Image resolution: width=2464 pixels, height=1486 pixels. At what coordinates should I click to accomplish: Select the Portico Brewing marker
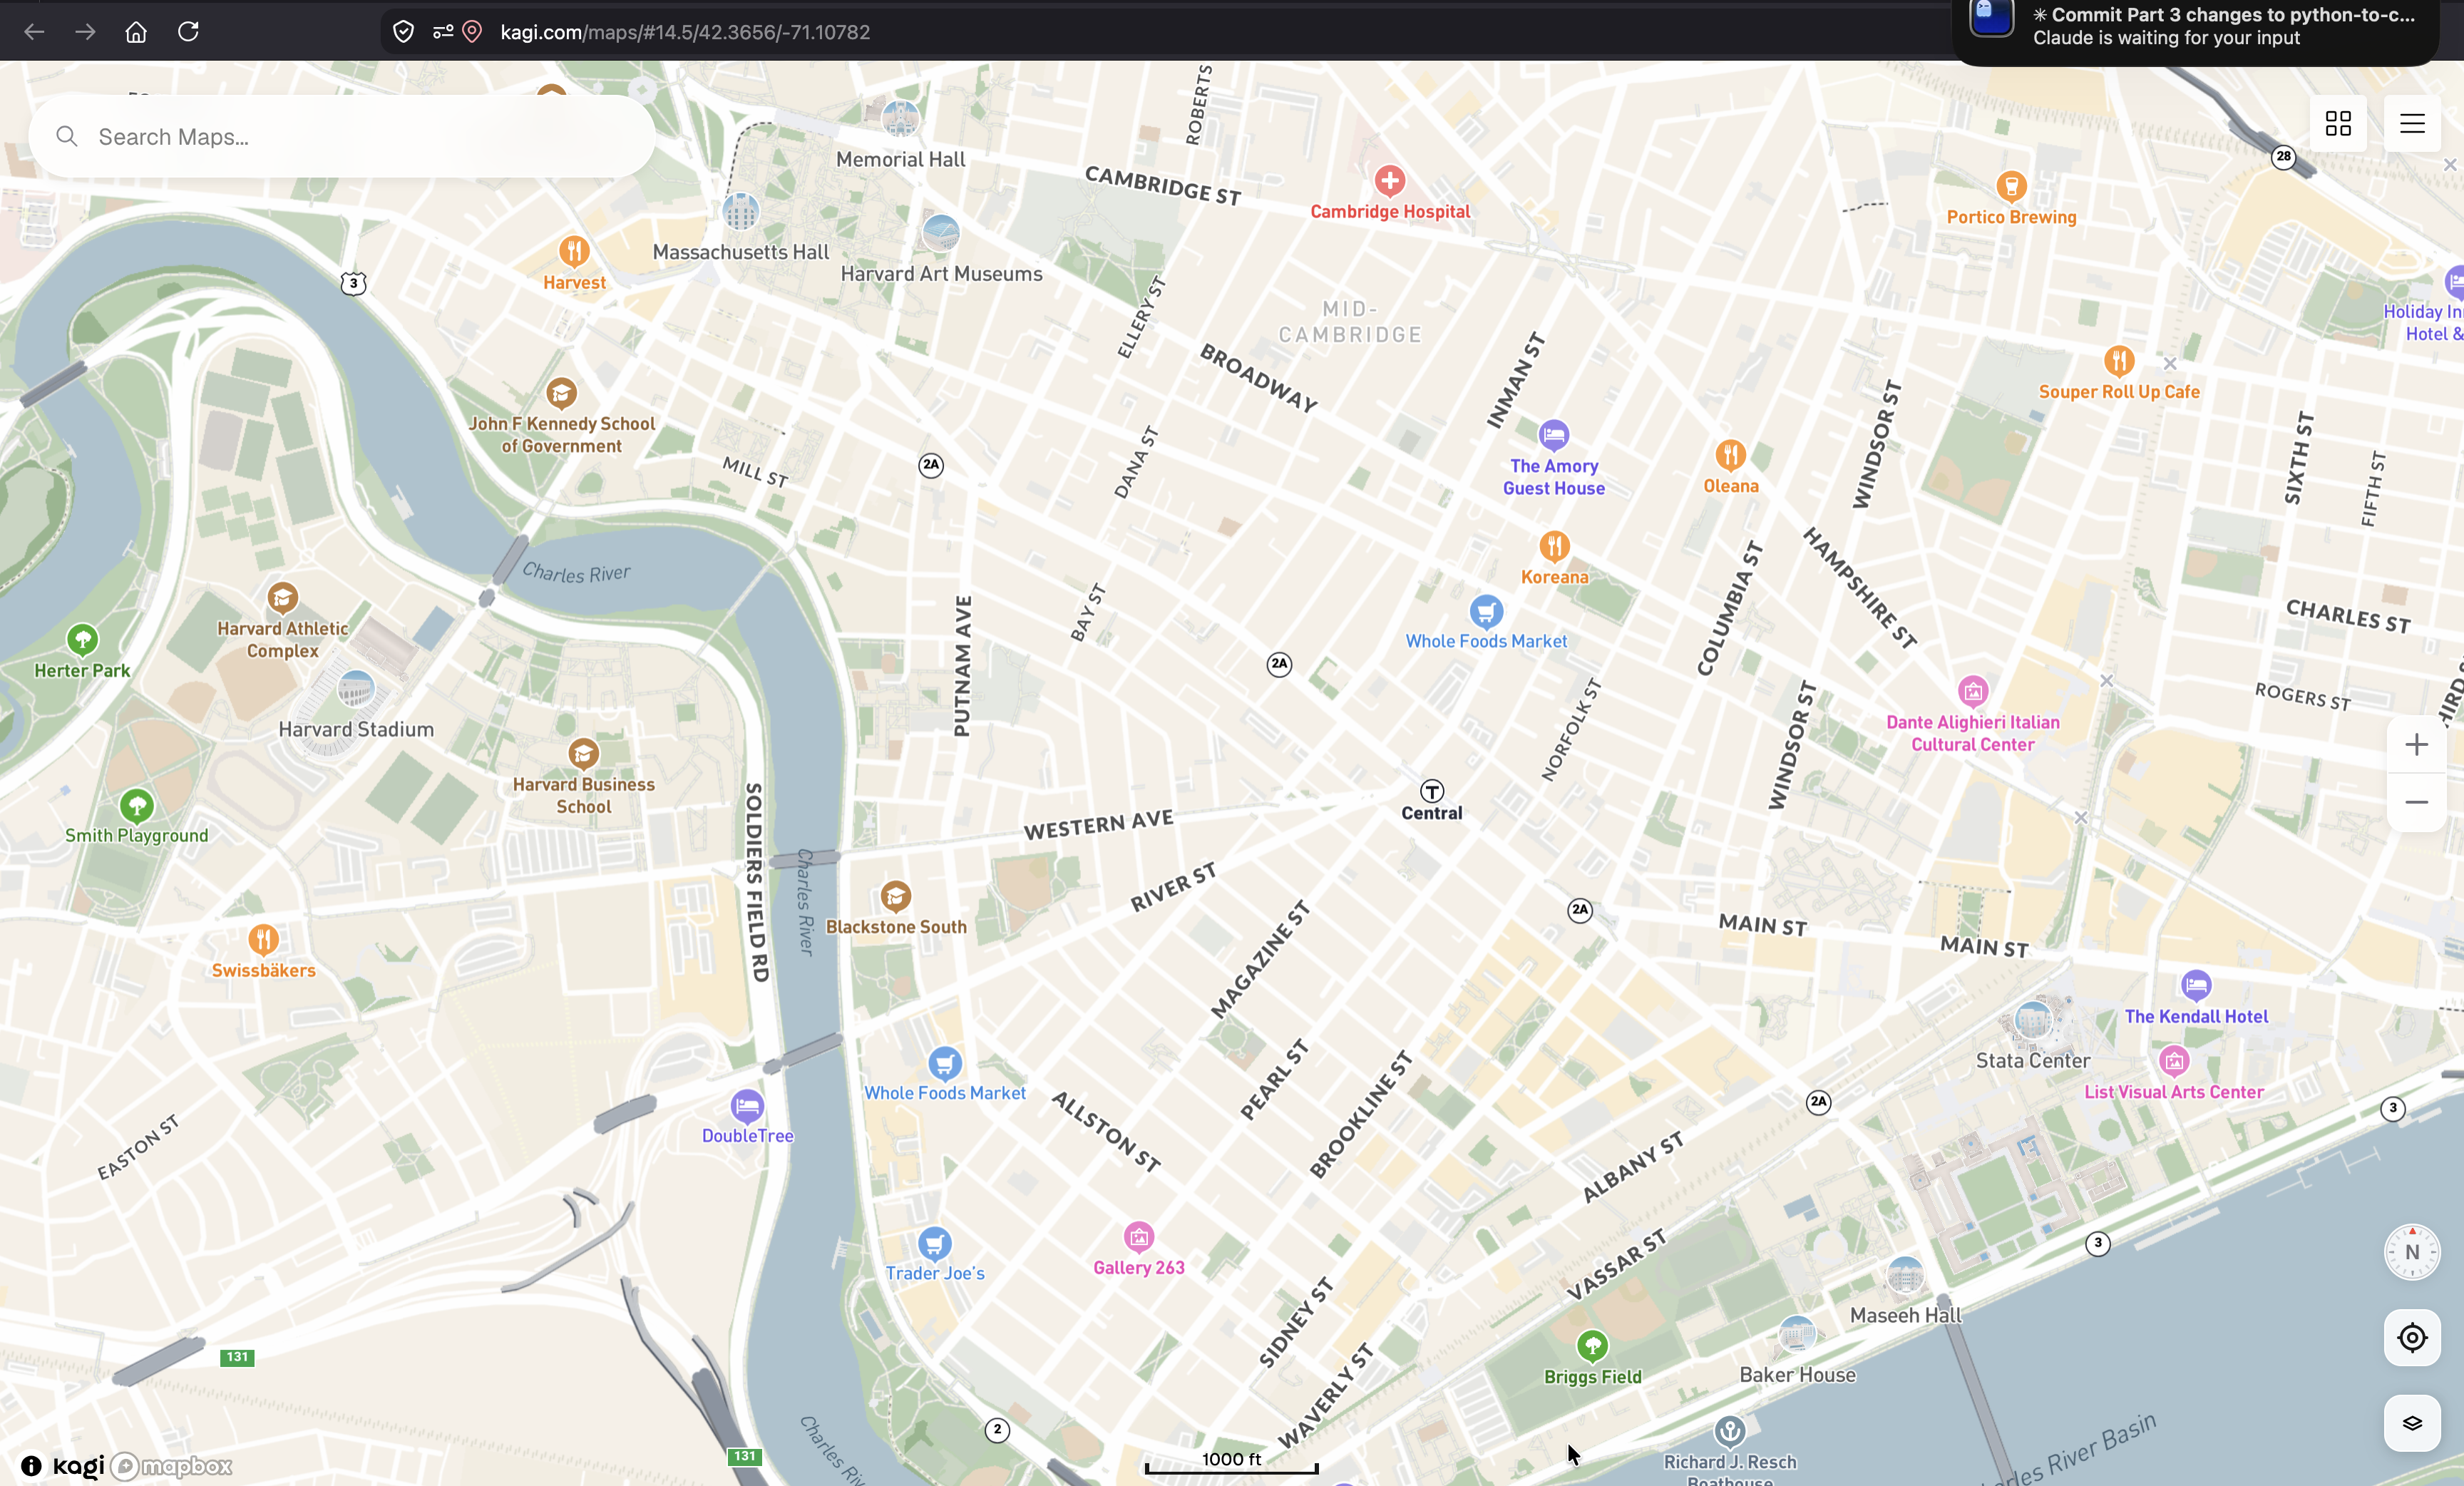pos(2011,186)
